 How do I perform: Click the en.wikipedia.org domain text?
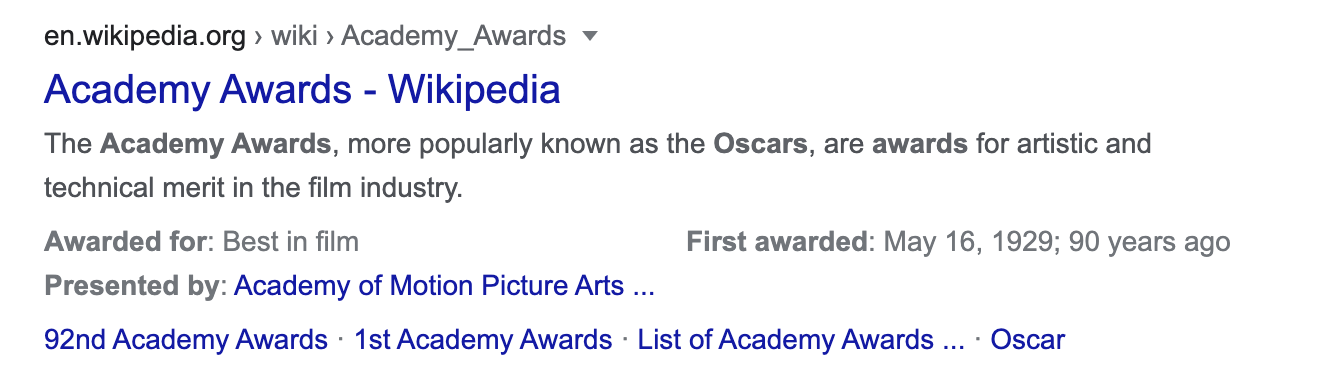click(145, 37)
